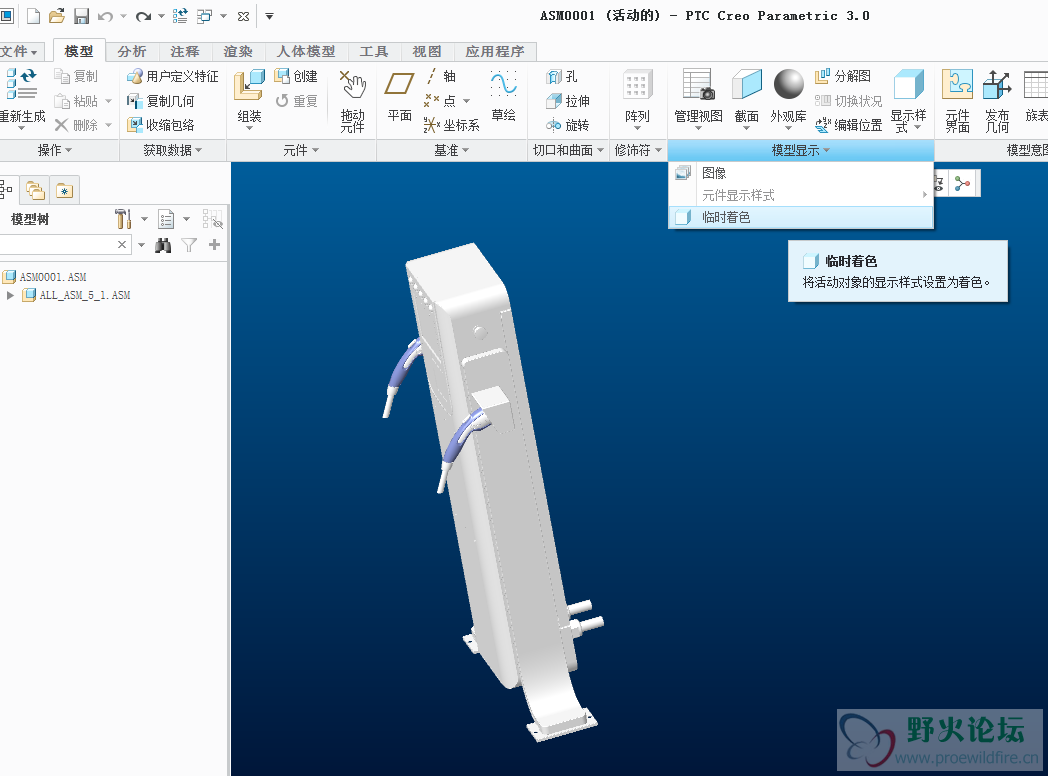Open the 人体模型 ribbon tab
This screenshot has width=1048, height=776.
coord(306,51)
